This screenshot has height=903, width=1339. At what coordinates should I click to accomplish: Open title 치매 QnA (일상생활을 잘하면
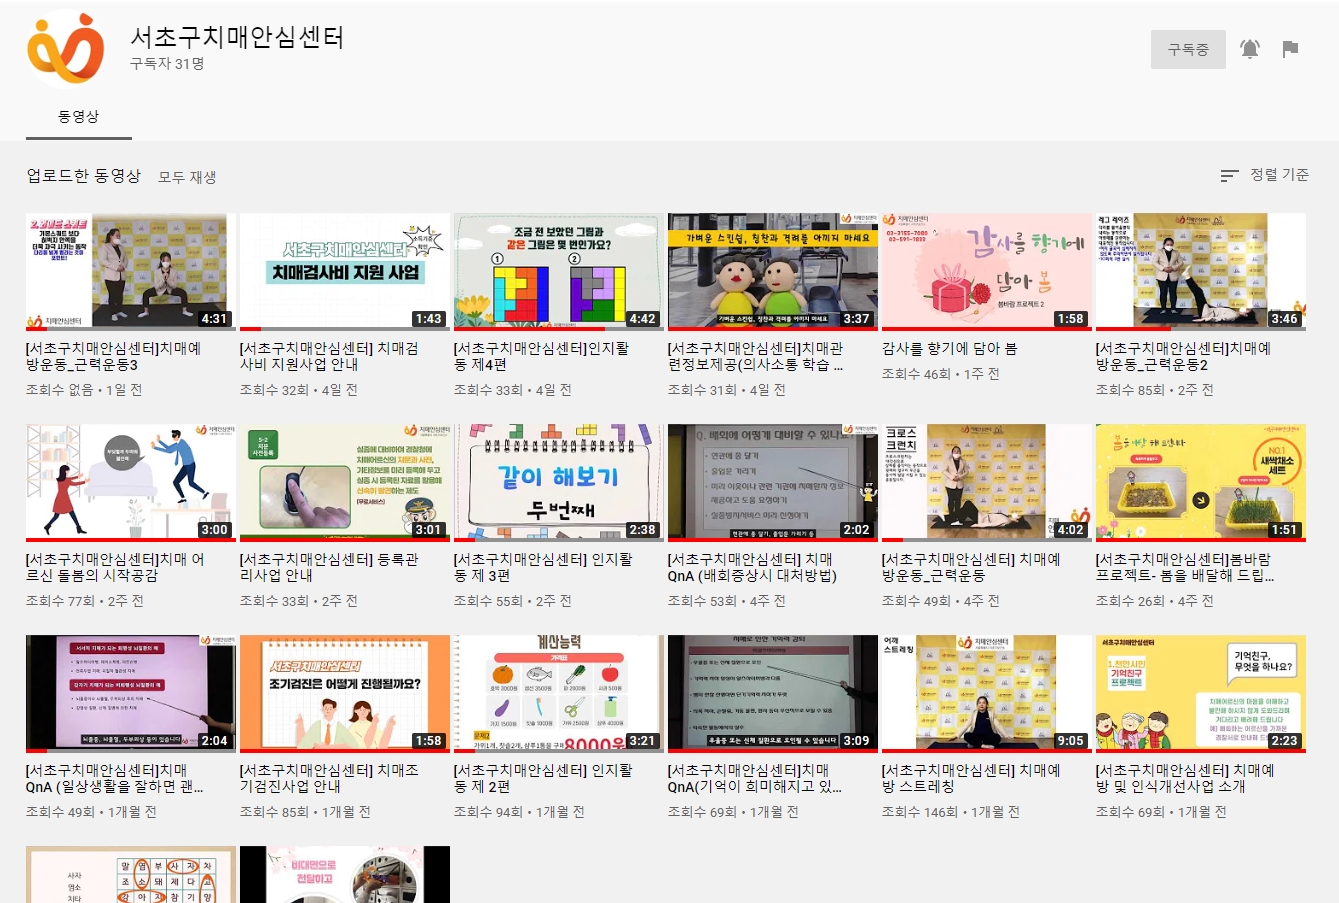(115, 779)
